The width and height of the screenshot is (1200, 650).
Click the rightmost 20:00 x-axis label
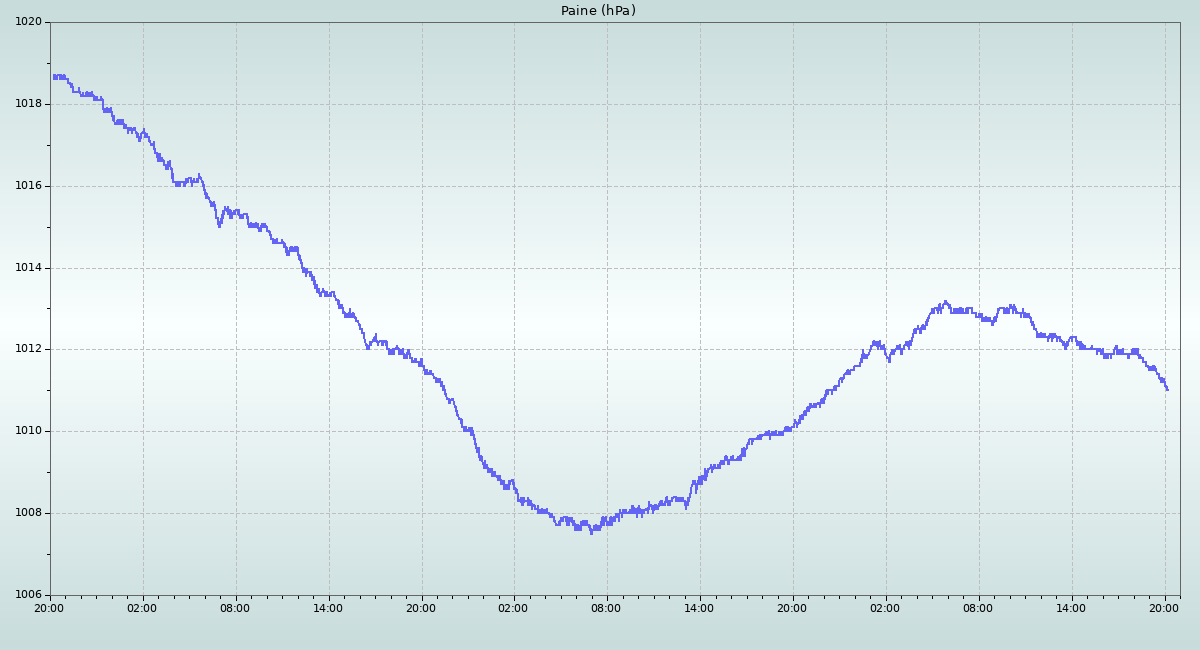tap(1164, 607)
